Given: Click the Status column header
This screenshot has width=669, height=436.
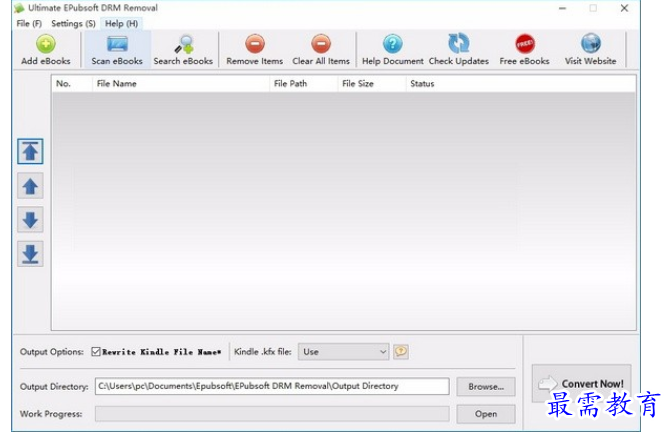Looking at the screenshot, I should tap(521, 84).
